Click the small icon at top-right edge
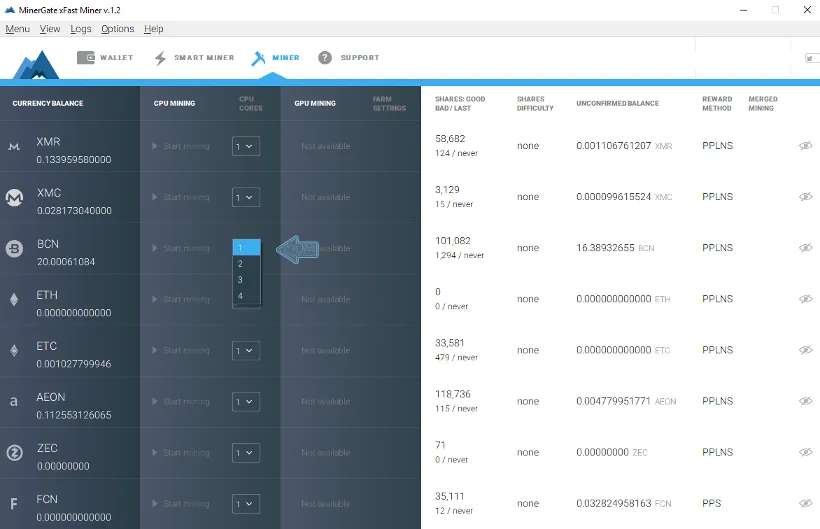Image resolution: width=820 pixels, height=529 pixels. coord(811,58)
